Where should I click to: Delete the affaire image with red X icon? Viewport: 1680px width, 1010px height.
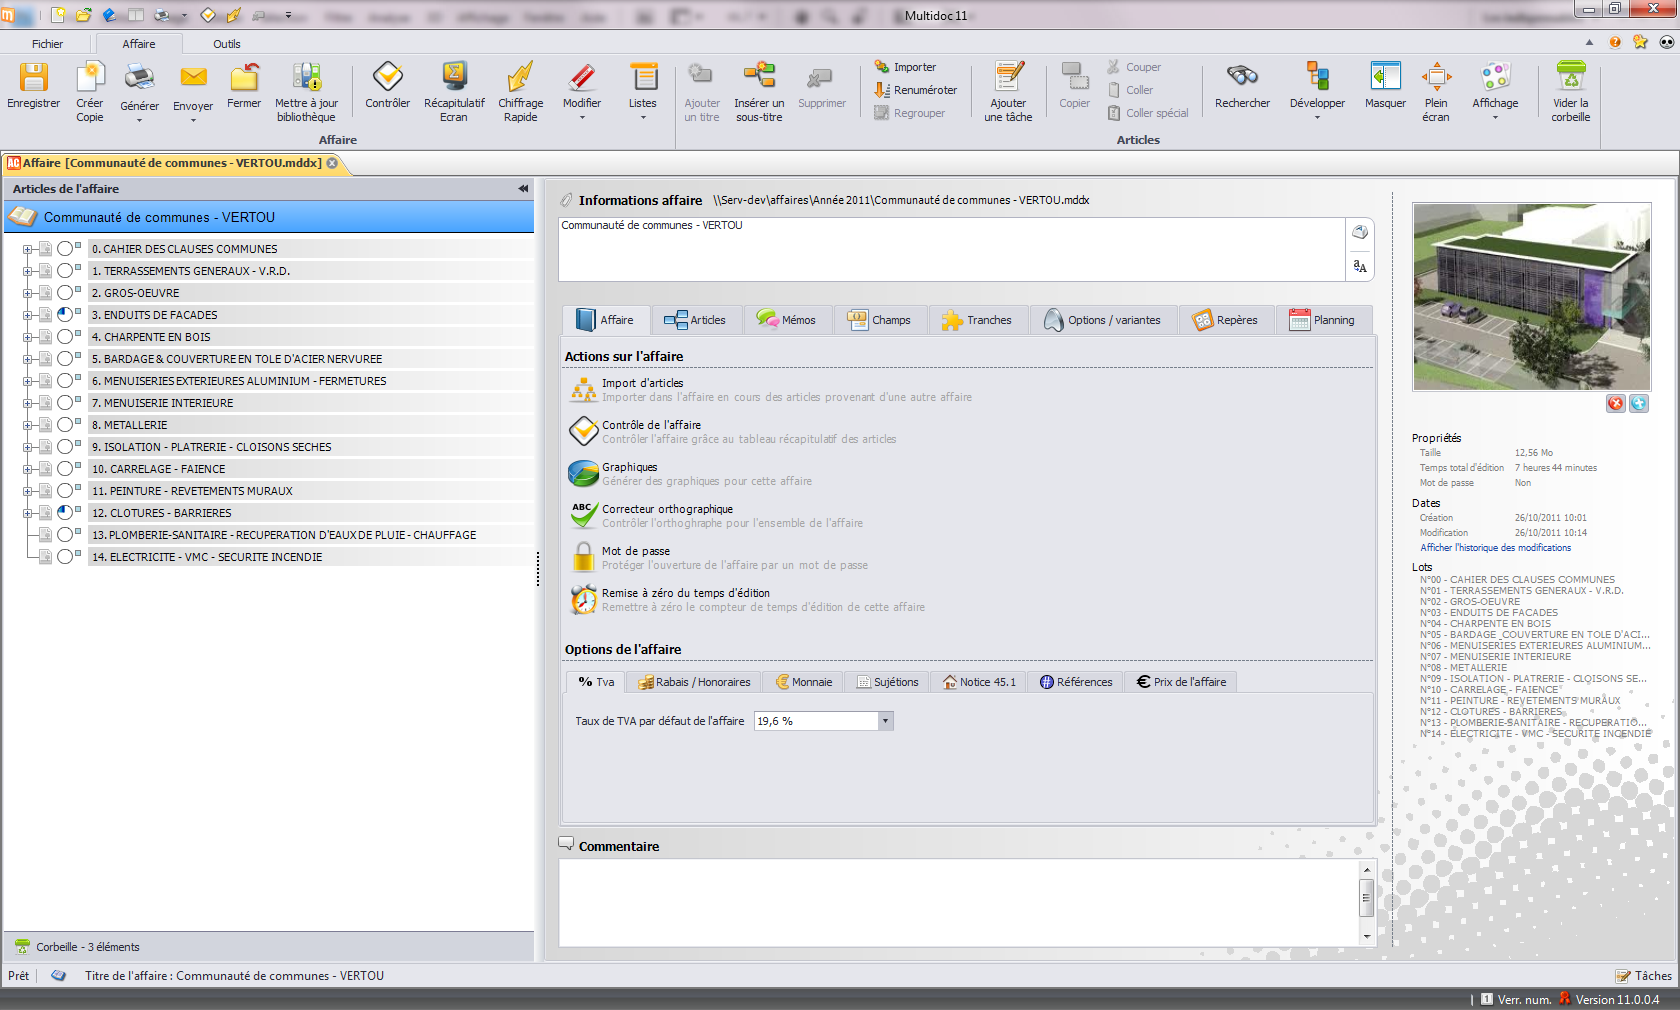(x=1615, y=403)
